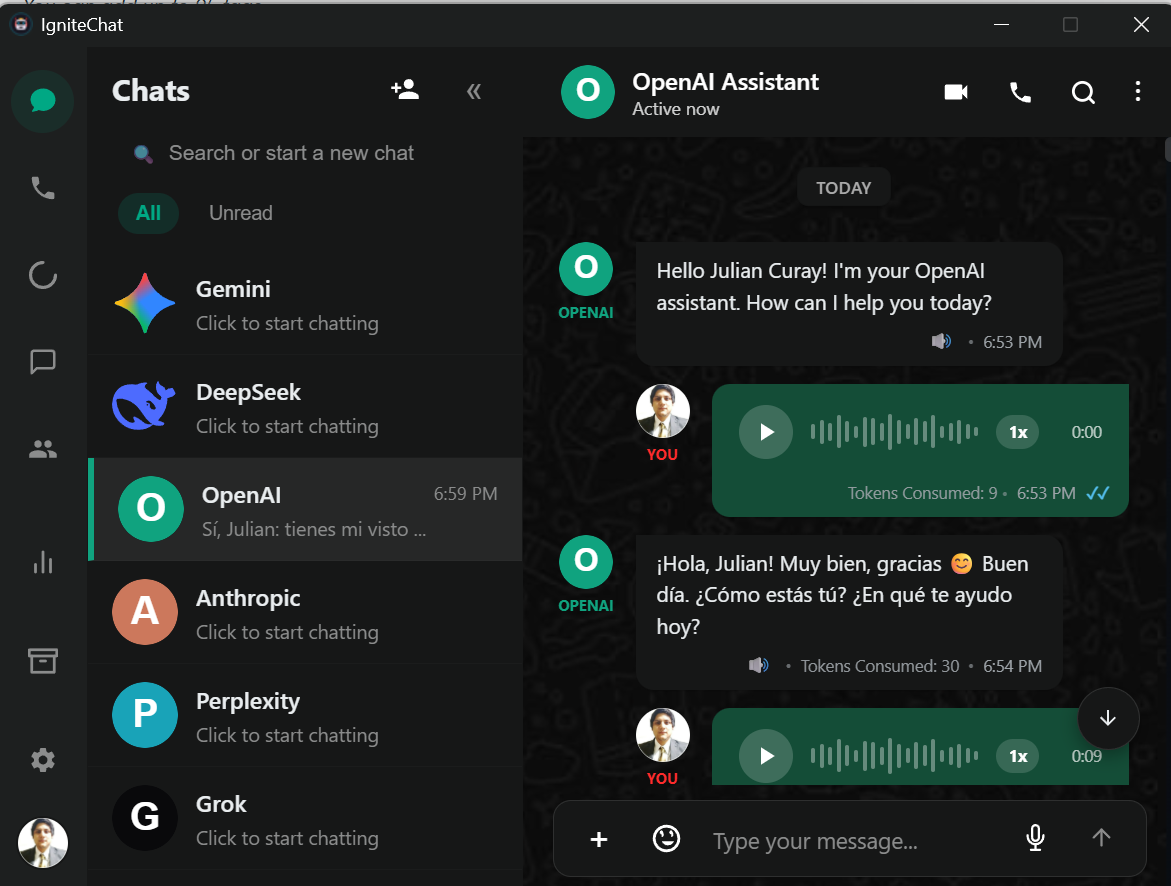Change 1x speed on the 0:00 voice message
The image size is (1171, 886).
click(1018, 433)
